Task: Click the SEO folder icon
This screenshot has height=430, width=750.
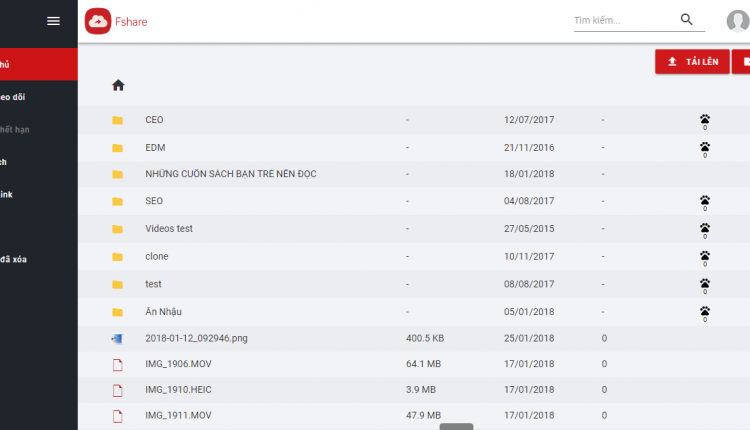Action: coord(118,201)
